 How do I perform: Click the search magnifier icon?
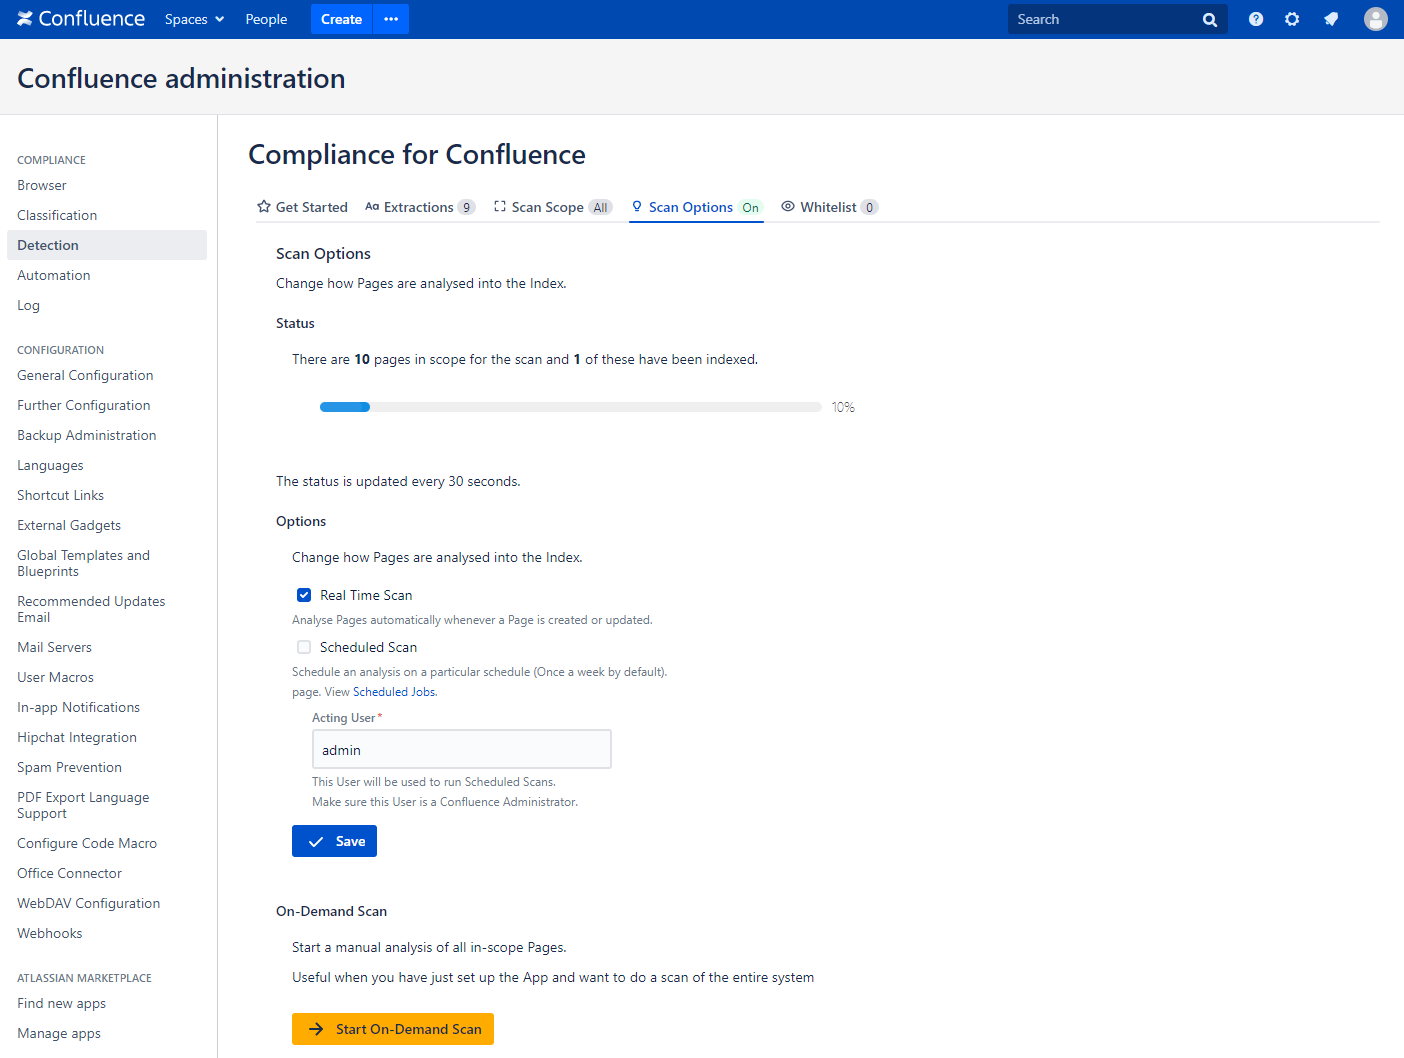click(x=1210, y=20)
